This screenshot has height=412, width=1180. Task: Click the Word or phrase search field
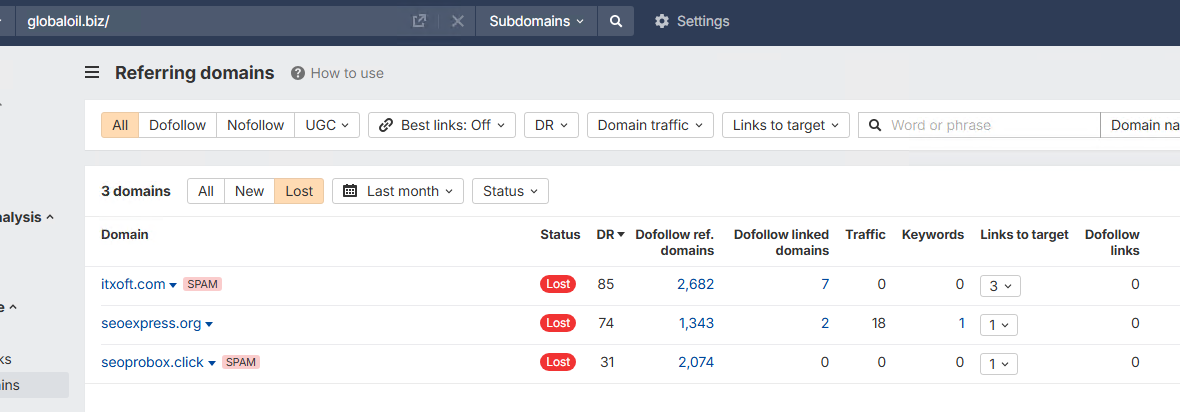click(x=990, y=125)
